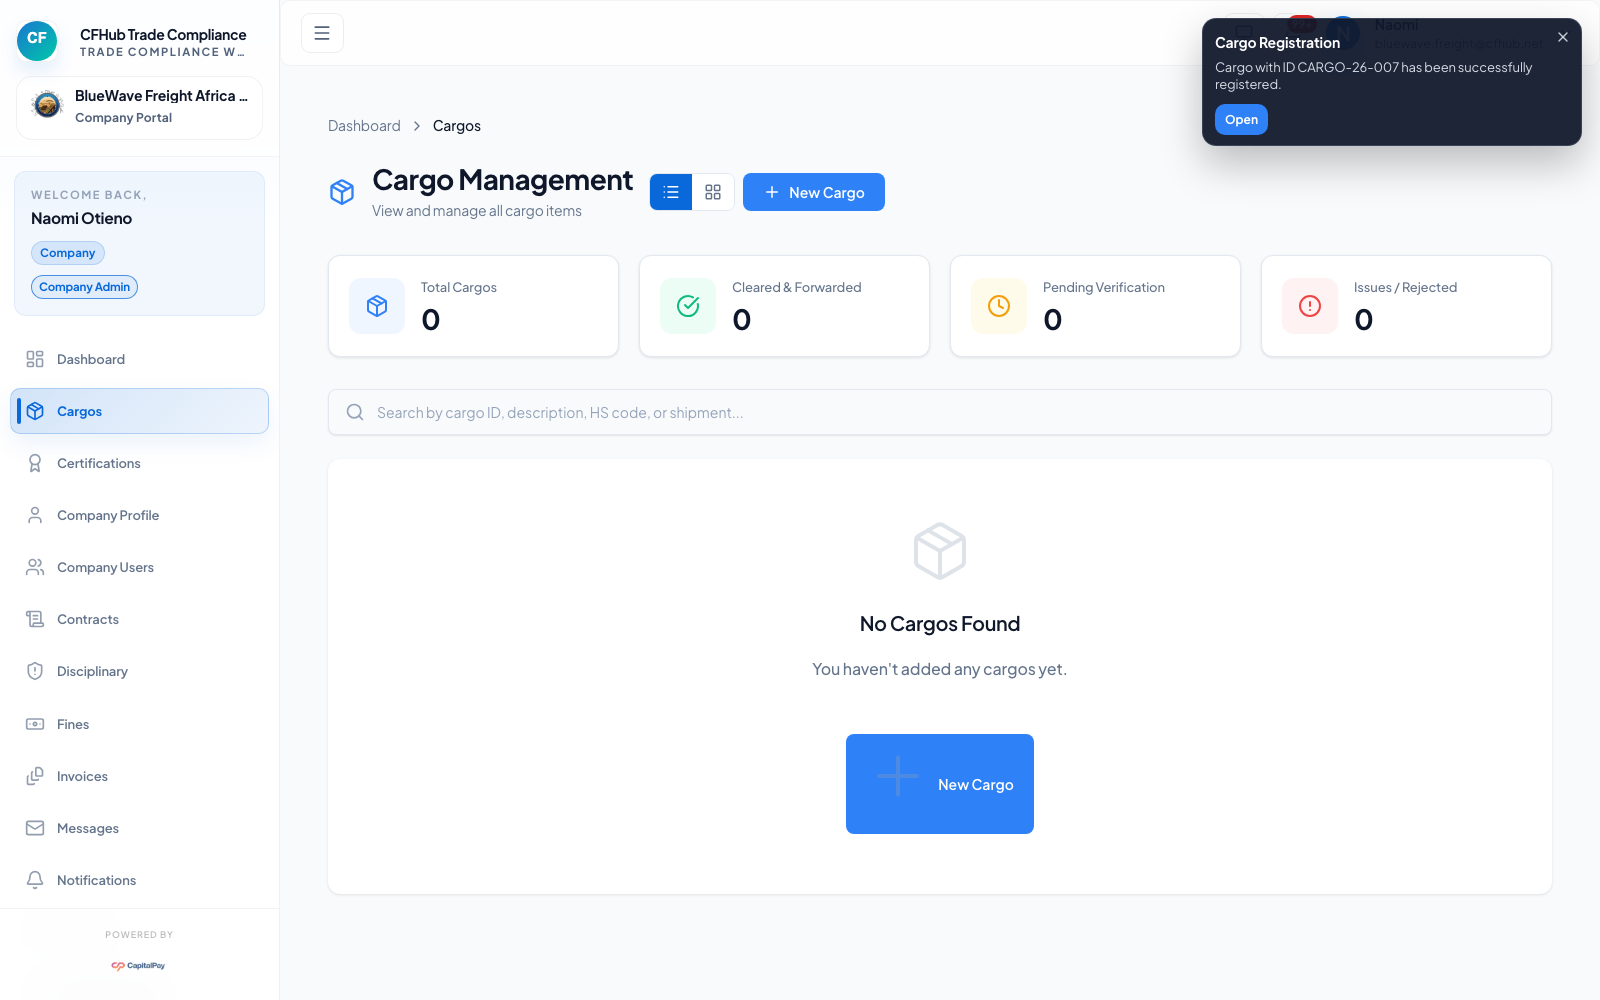
Task: Click the Contracts sidebar icon
Action: pyautogui.click(x=35, y=619)
